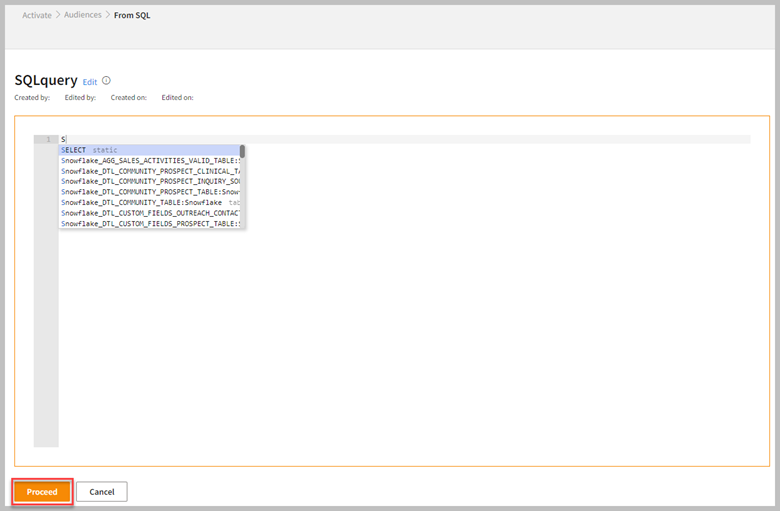Click the info icon next to SQLquery
This screenshot has width=780, height=511.
pyautogui.click(x=107, y=81)
